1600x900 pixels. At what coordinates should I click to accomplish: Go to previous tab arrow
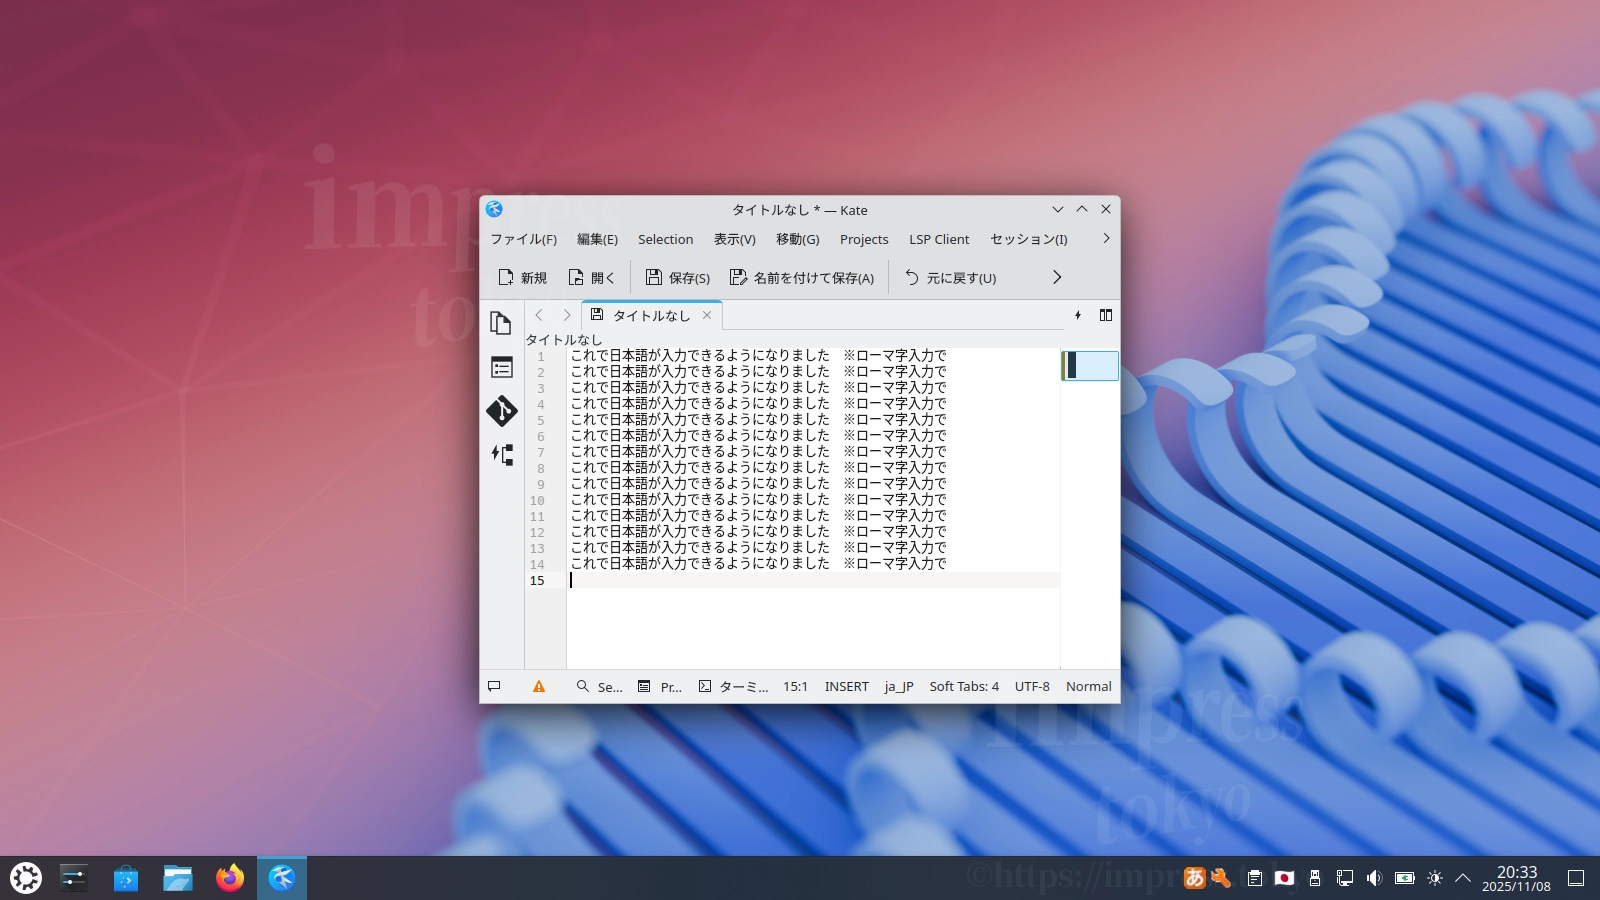(539, 315)
